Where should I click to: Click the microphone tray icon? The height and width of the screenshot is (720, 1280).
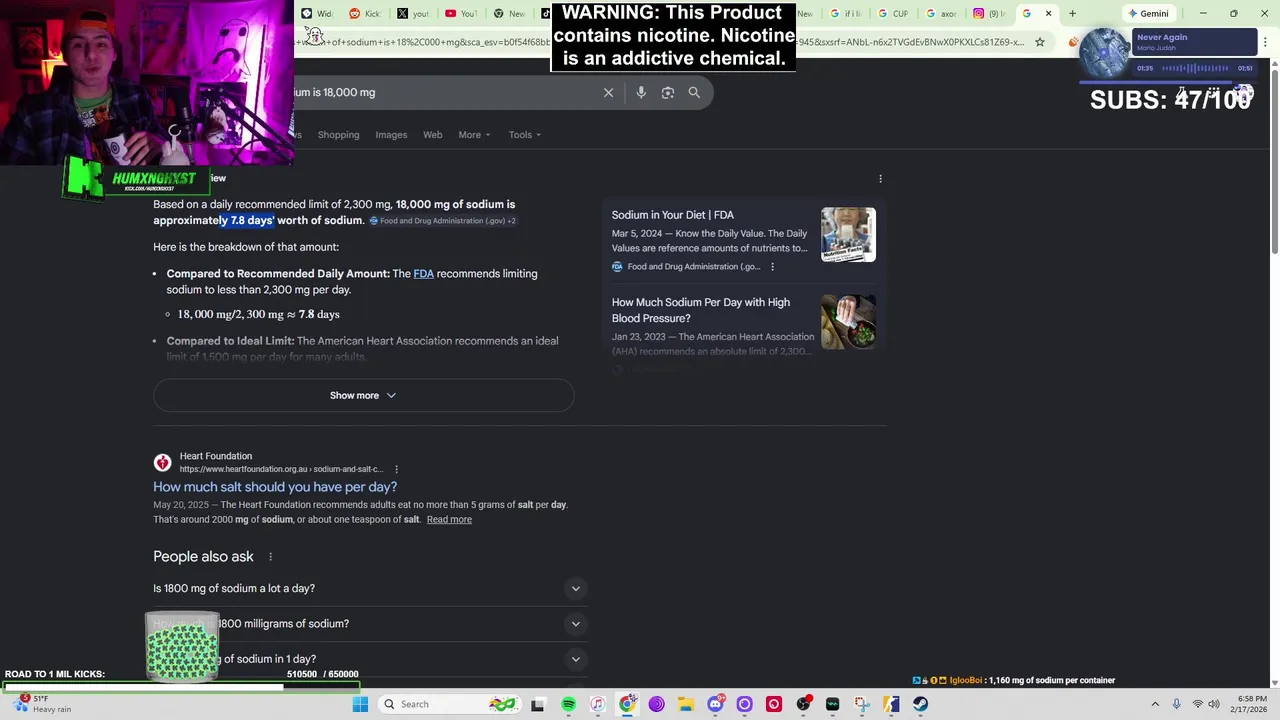tap(1176, 704)
